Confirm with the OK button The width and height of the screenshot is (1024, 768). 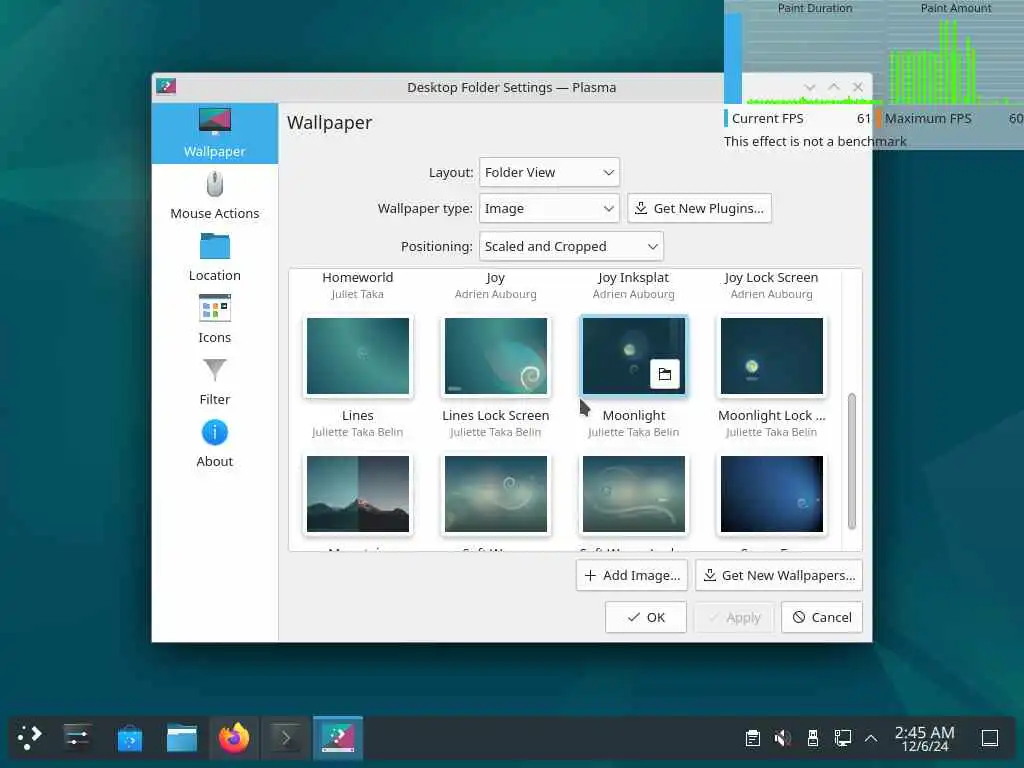(x=645, y=617)
